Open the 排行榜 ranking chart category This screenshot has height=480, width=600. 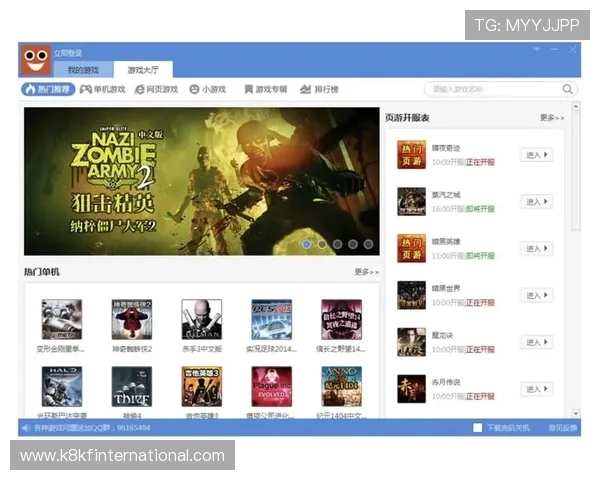[x=319, y=89]
